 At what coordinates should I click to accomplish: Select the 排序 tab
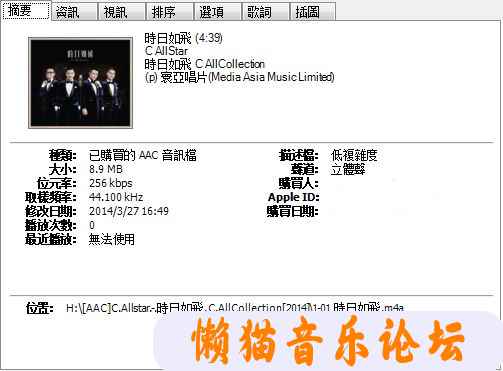point(170,12)
